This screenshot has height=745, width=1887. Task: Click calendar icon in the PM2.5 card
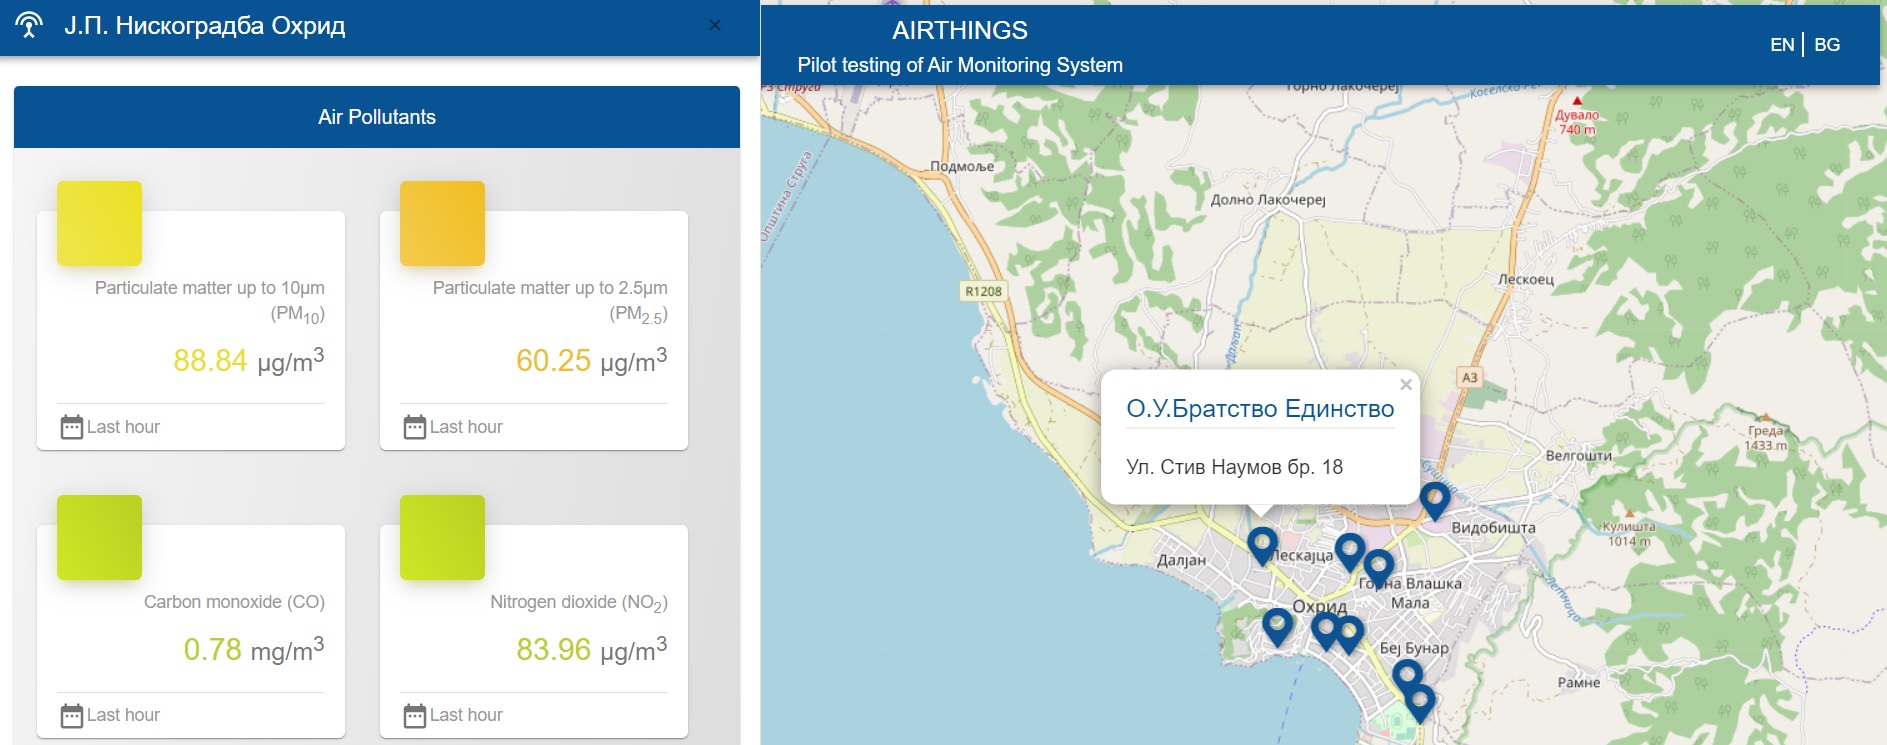(x=415, y=427)
